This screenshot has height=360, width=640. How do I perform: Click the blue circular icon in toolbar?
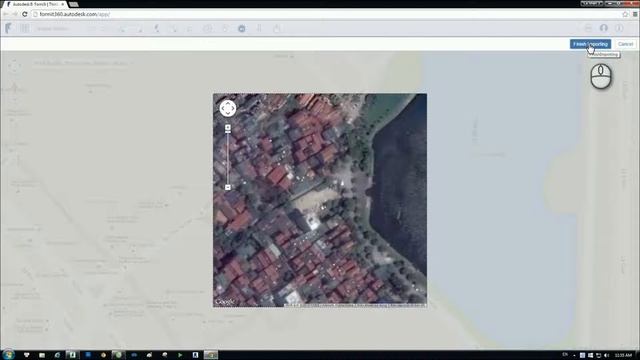242,29
